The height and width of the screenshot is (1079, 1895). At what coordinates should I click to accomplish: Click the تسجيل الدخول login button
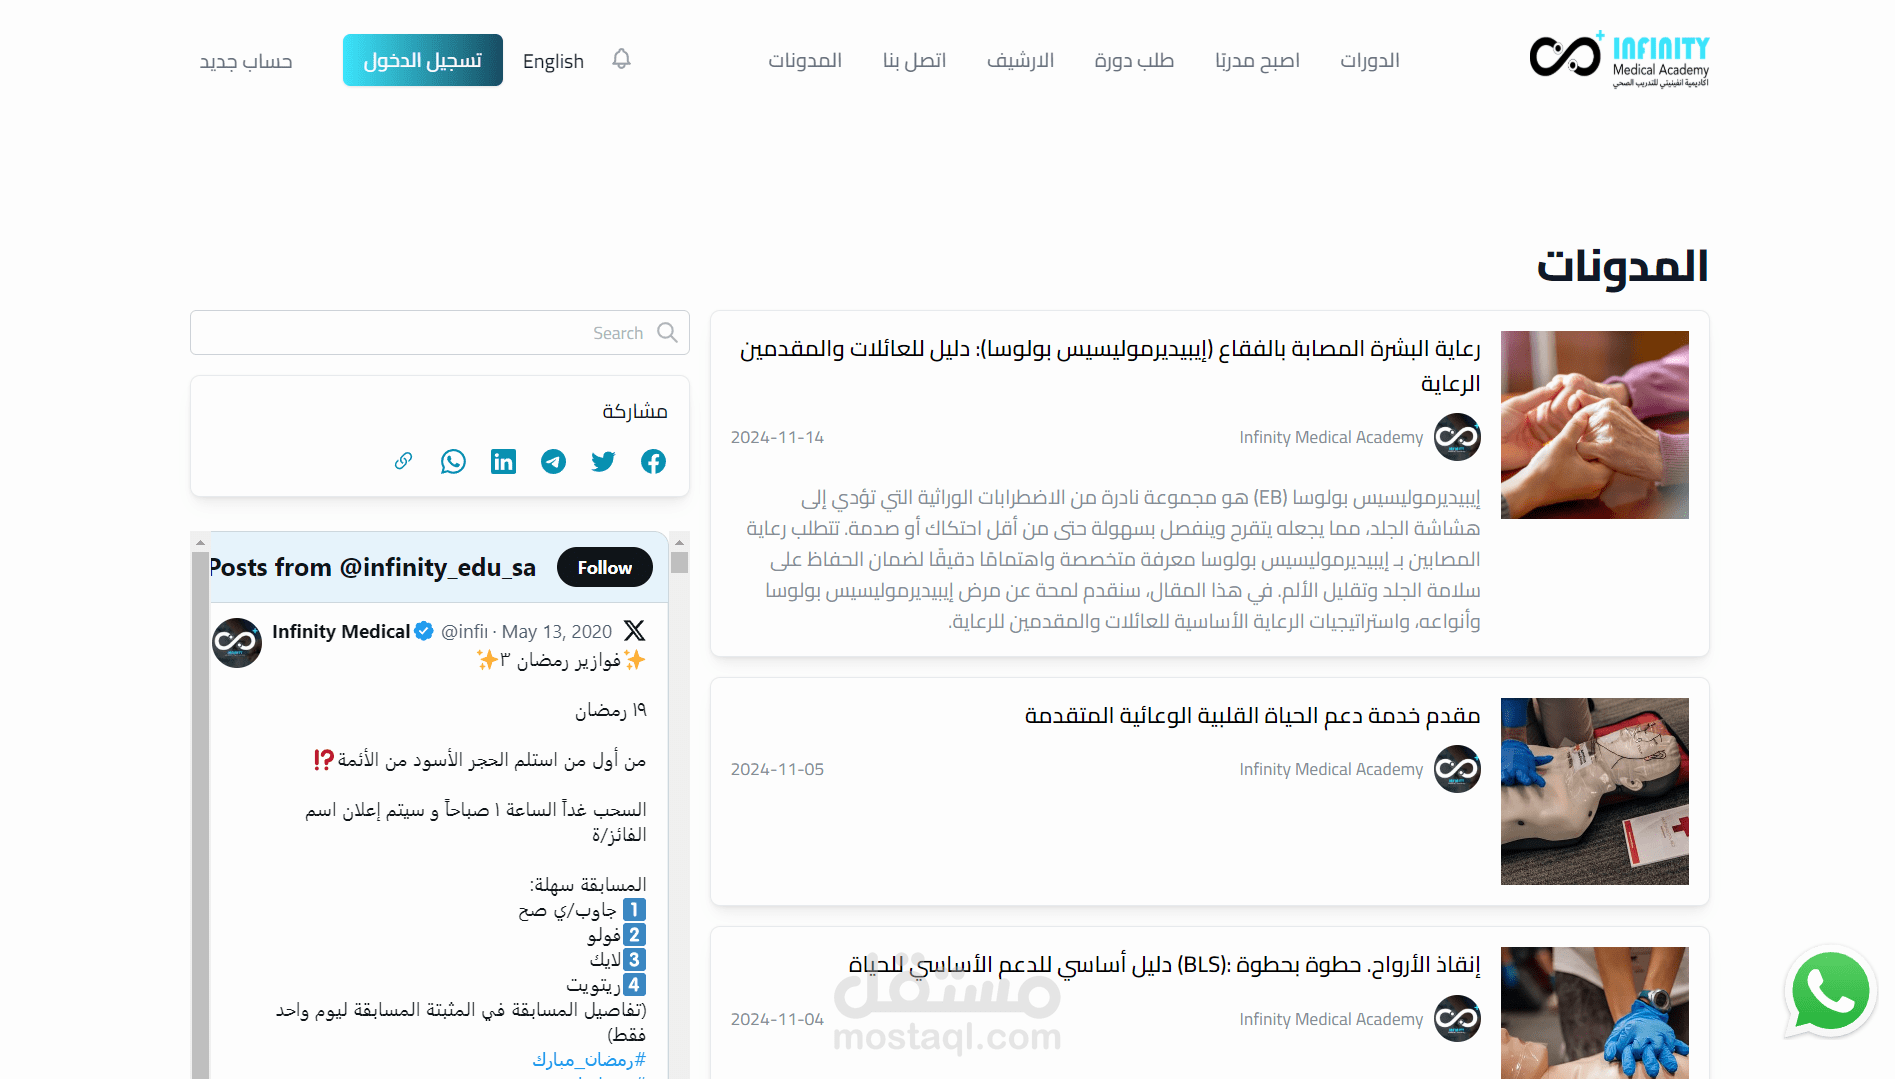423,60
